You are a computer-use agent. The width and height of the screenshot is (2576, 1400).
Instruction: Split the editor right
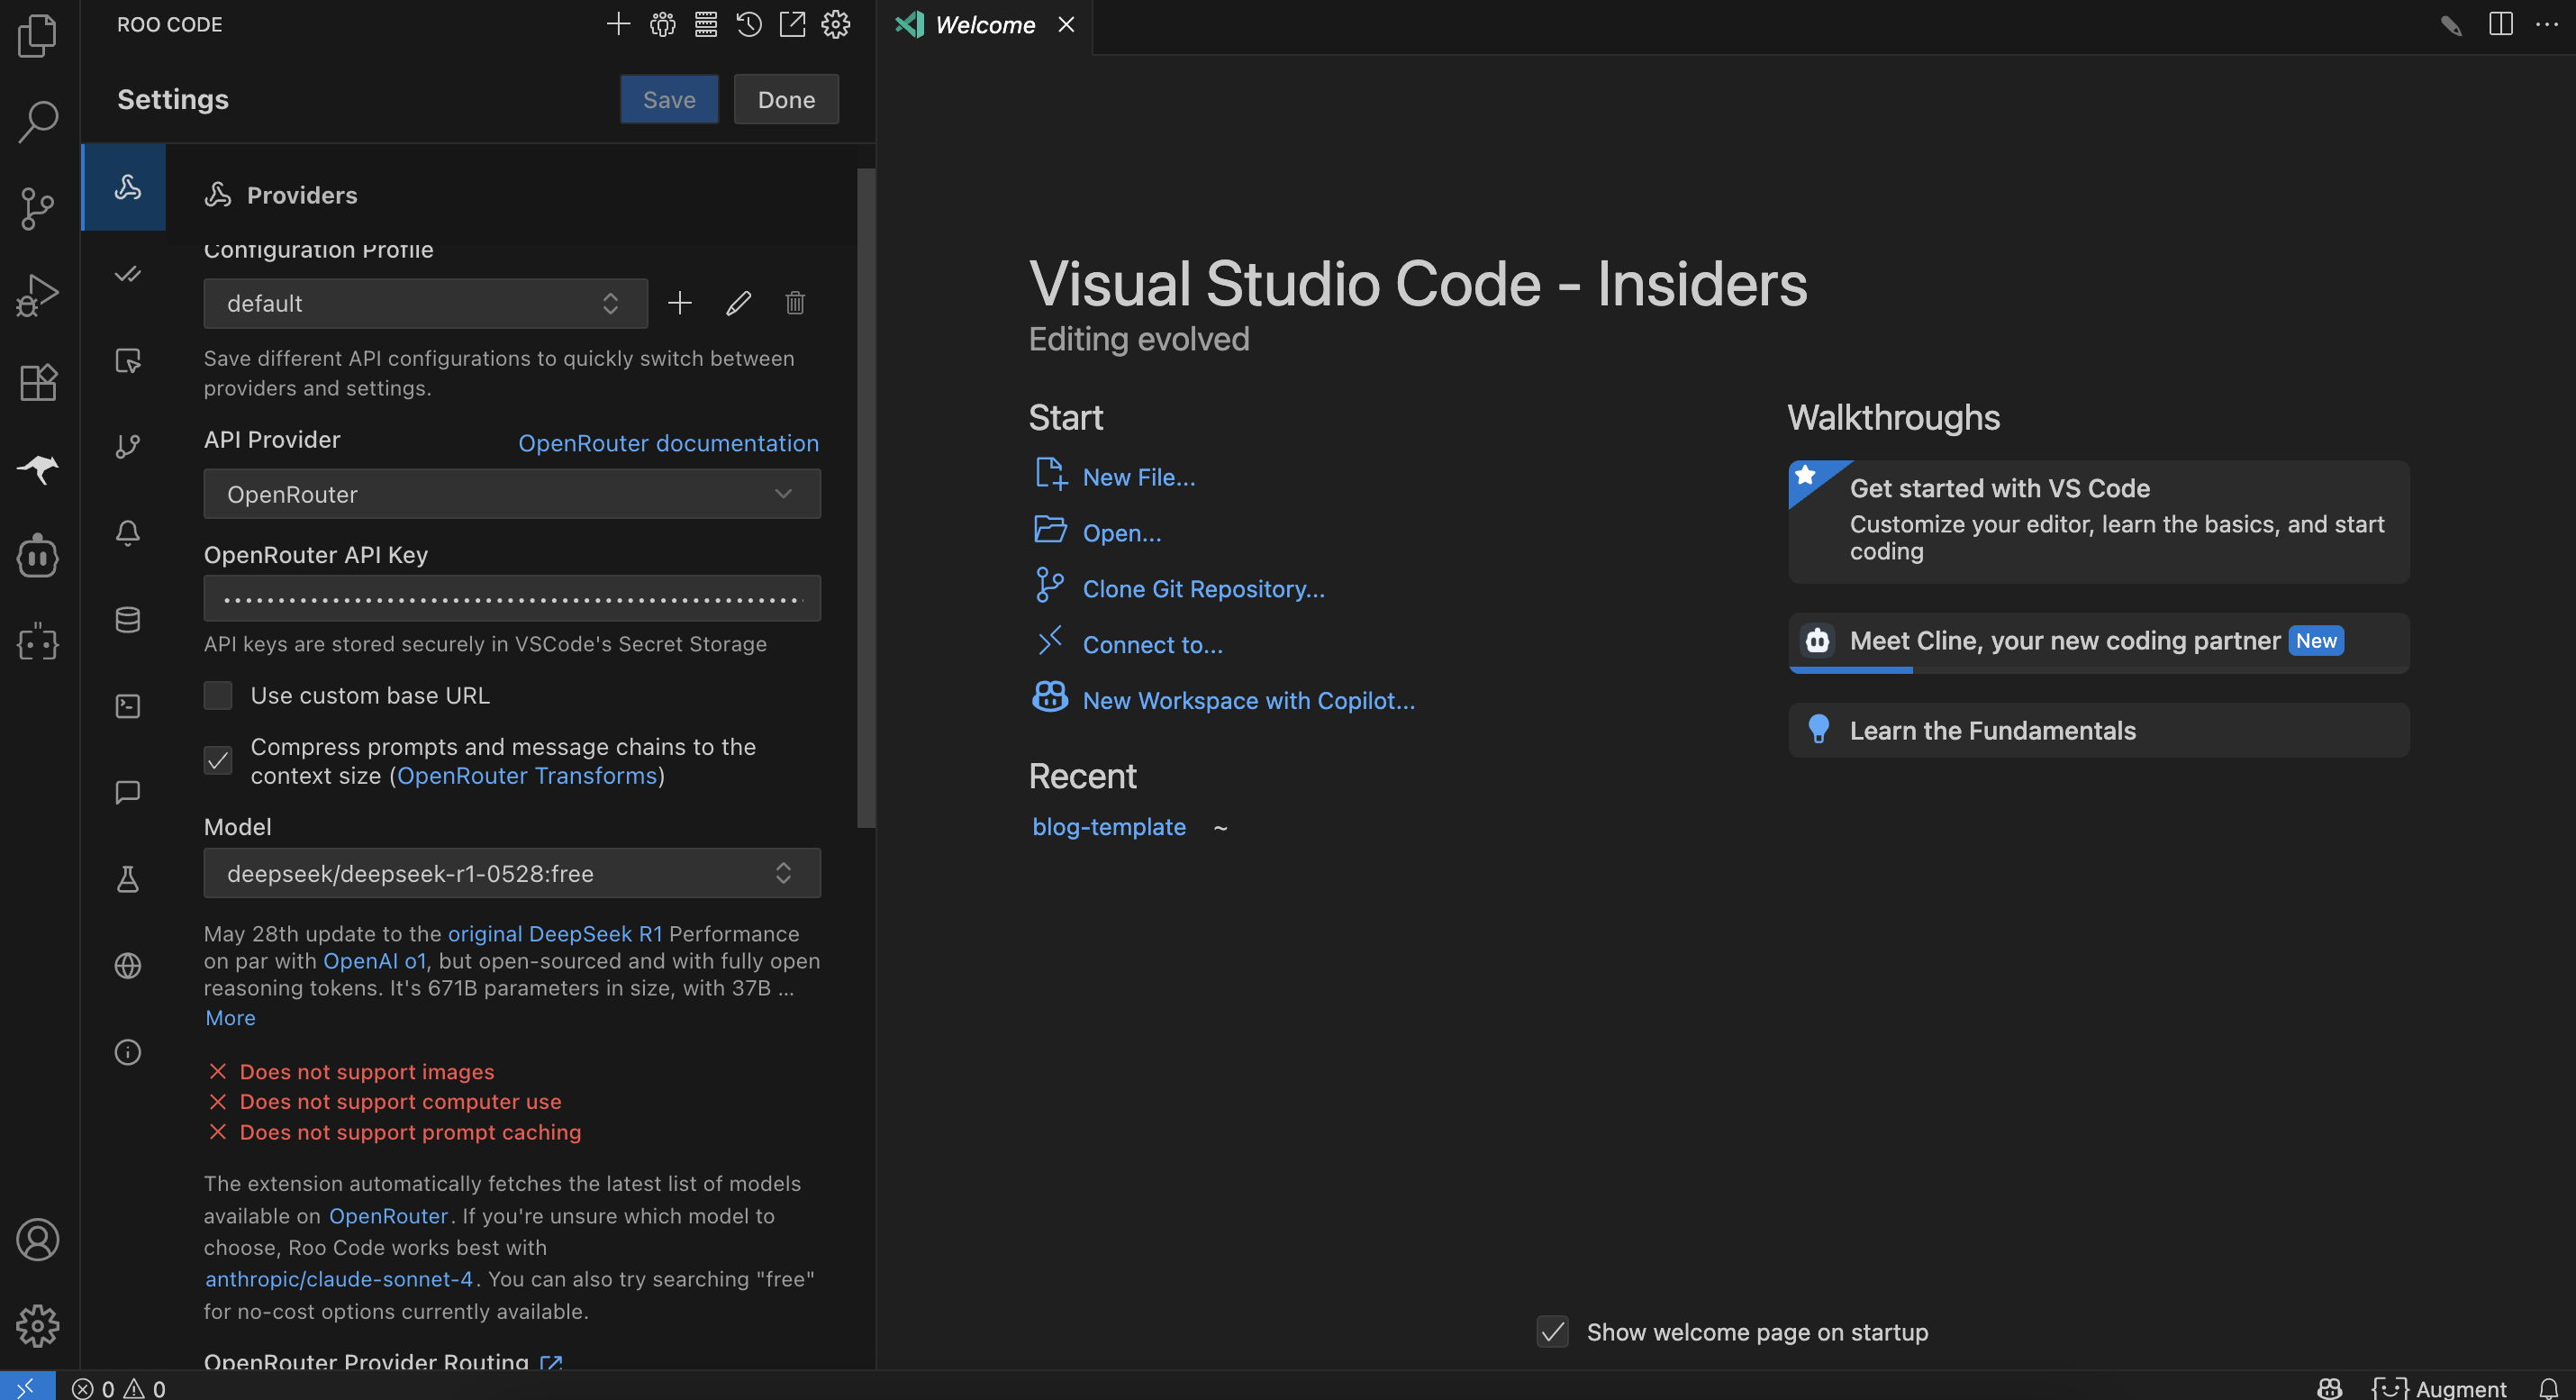coord(2500,24)
